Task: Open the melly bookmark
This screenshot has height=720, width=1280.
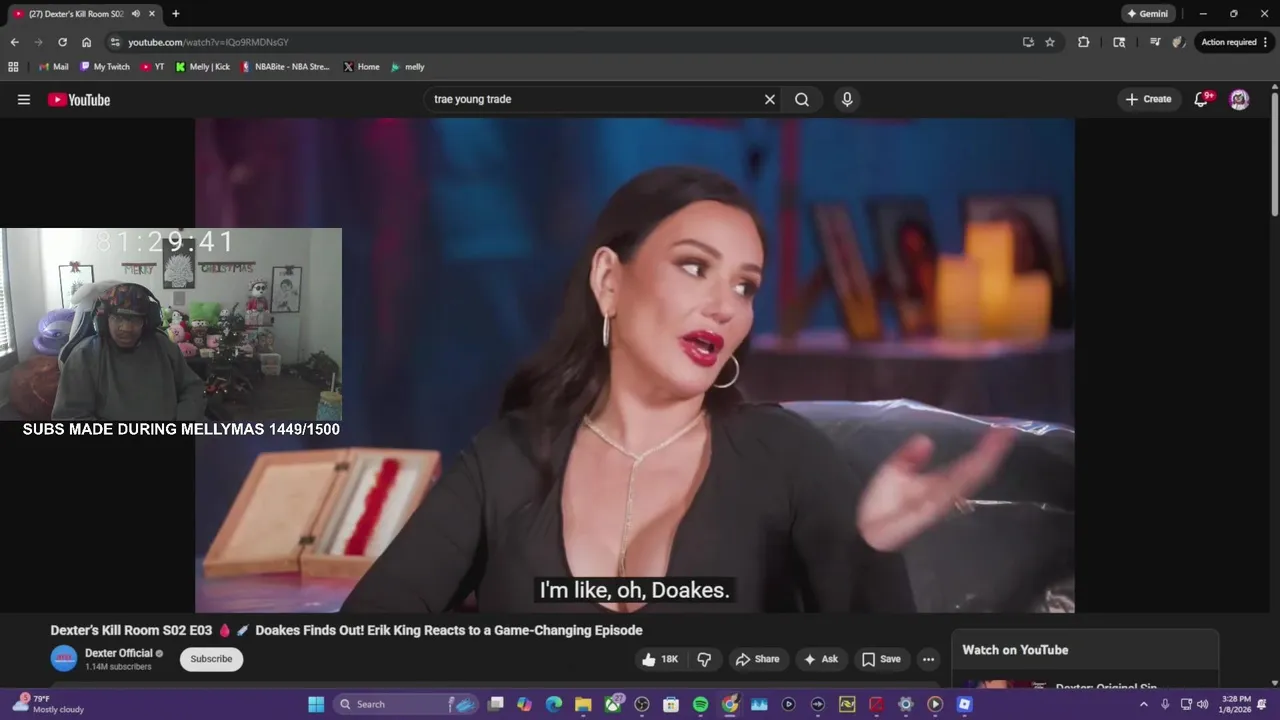Action: click(408, 67)
